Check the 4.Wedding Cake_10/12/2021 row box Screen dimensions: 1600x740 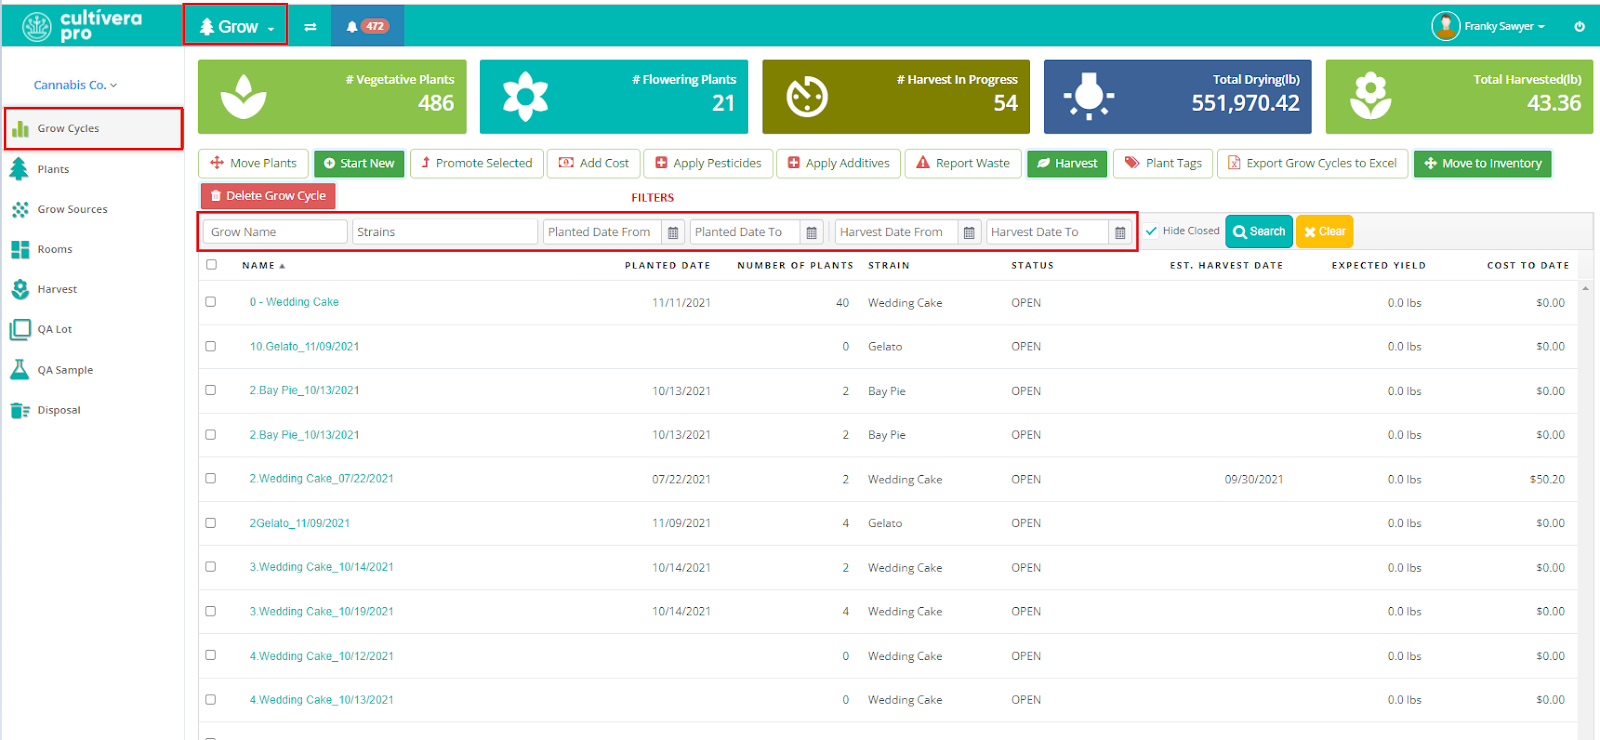click(211, 656)
